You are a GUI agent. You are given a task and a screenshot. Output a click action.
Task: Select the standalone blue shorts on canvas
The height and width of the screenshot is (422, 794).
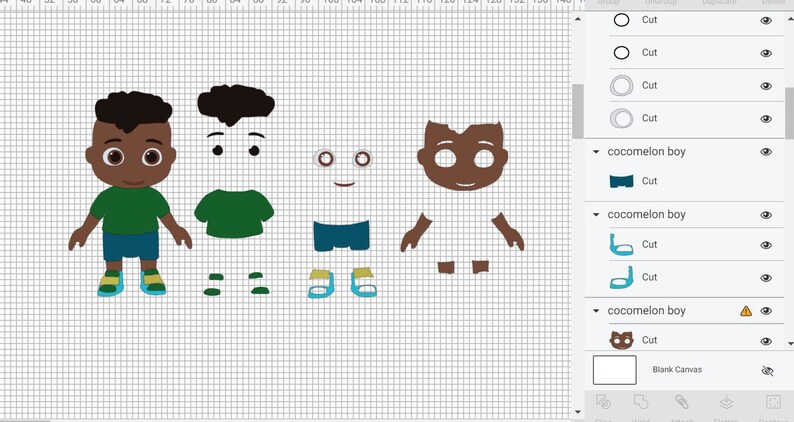click(341, 236)
